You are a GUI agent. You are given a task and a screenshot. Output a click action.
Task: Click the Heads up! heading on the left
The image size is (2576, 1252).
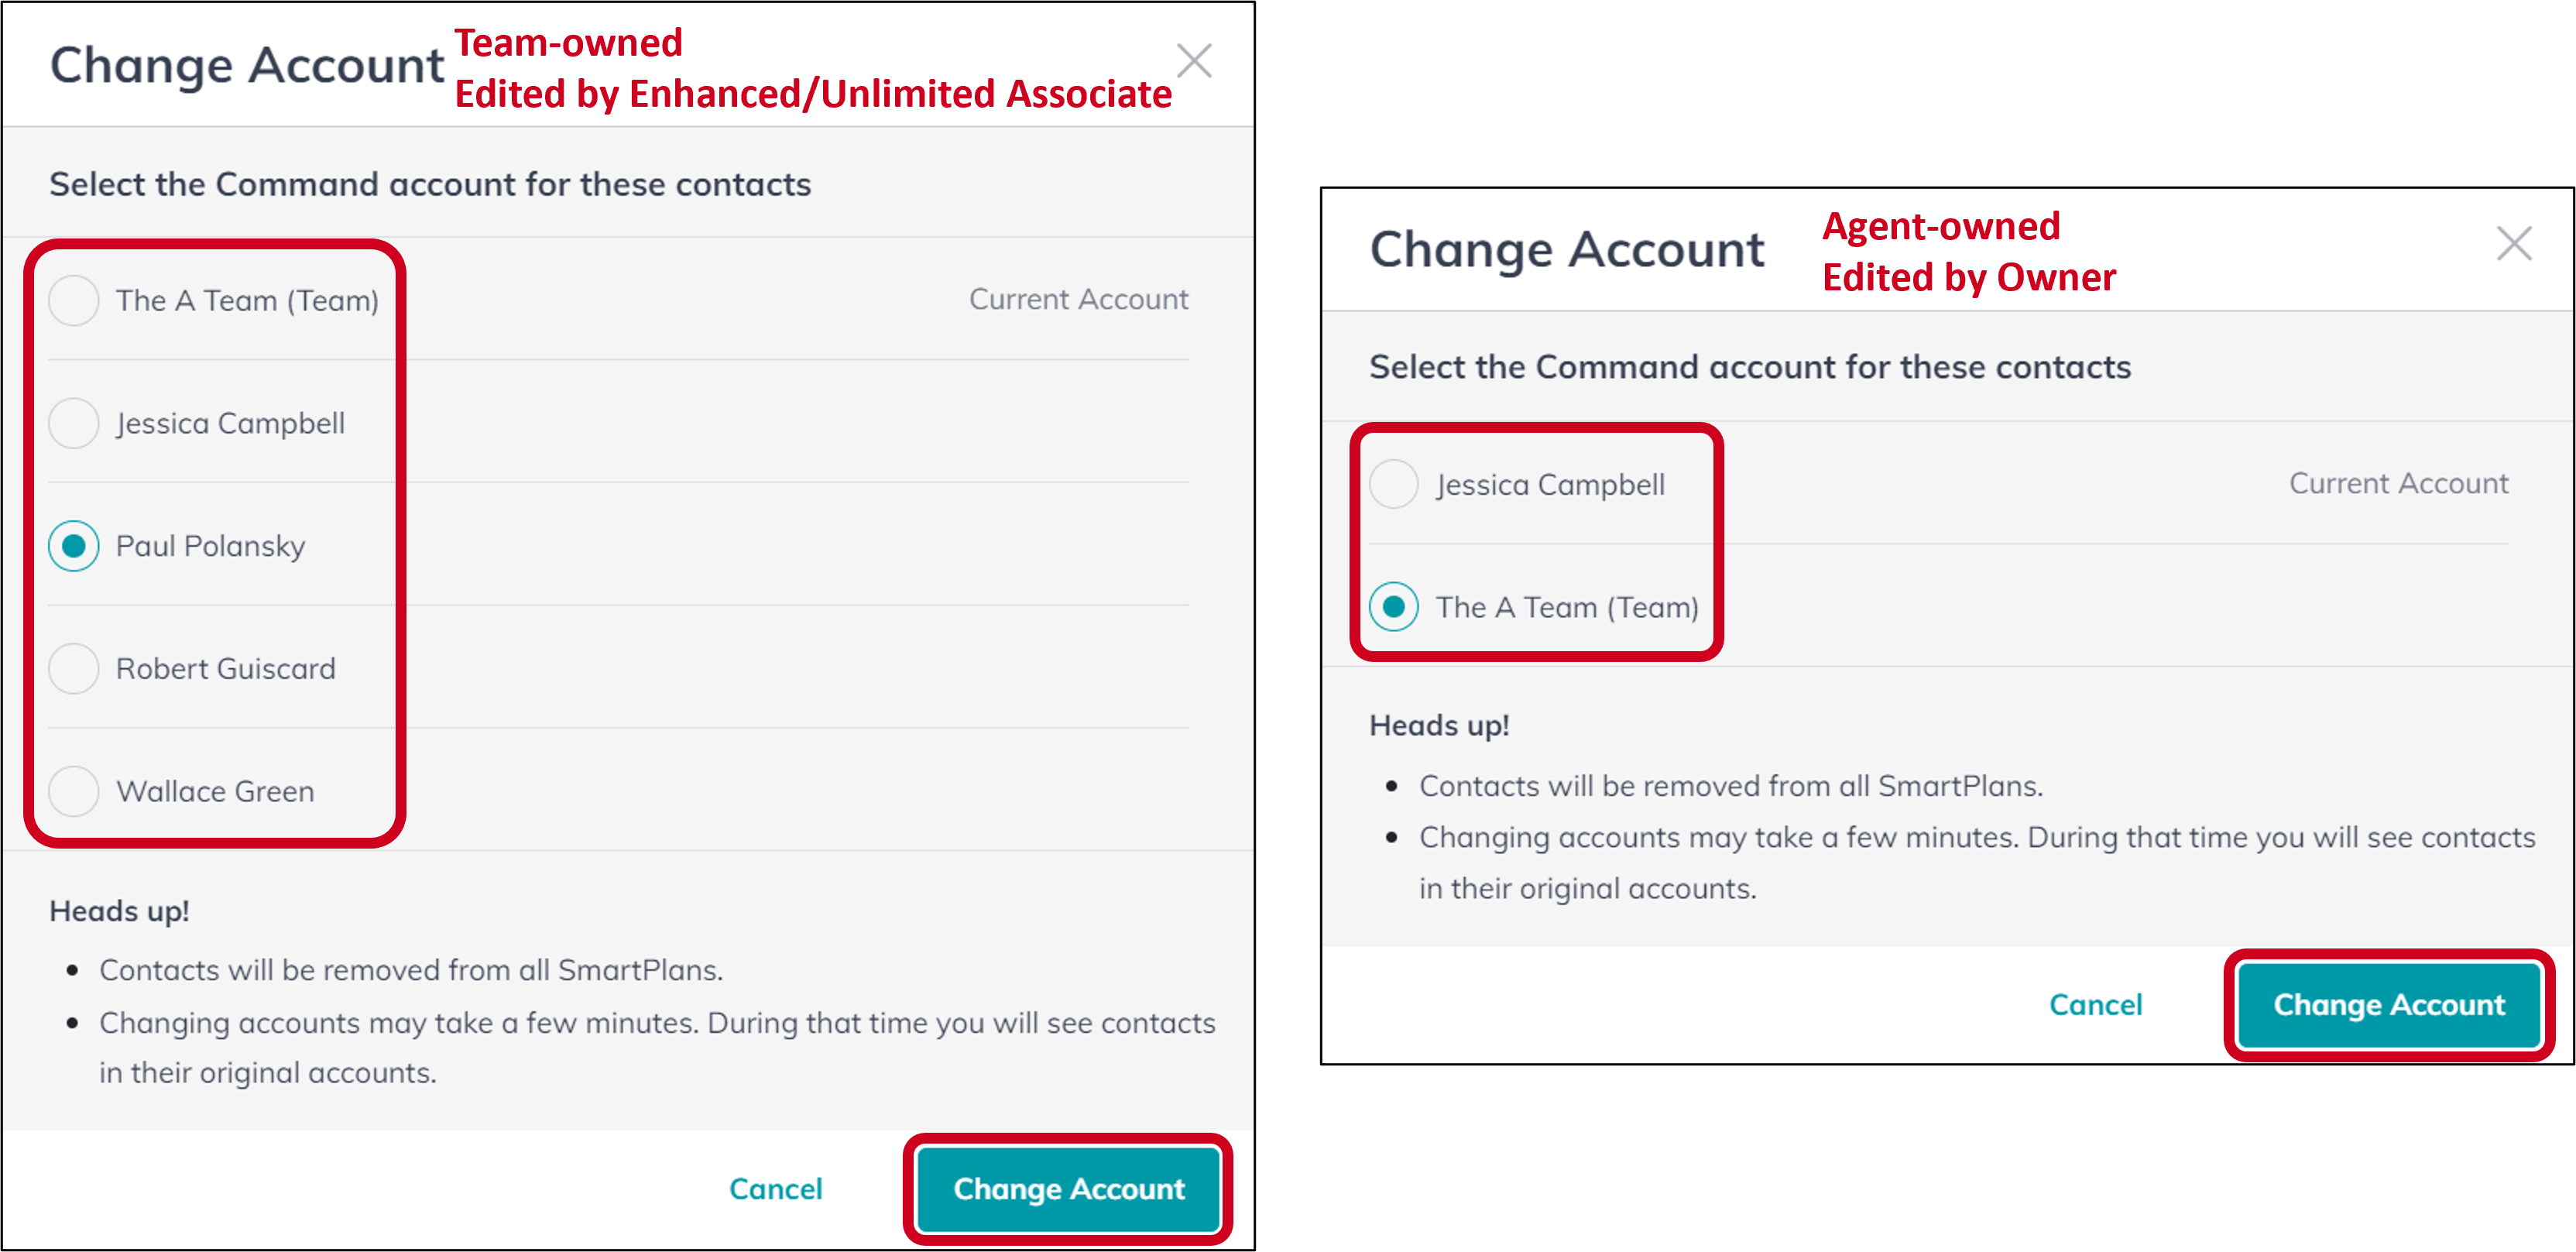[x=119, y=911]
